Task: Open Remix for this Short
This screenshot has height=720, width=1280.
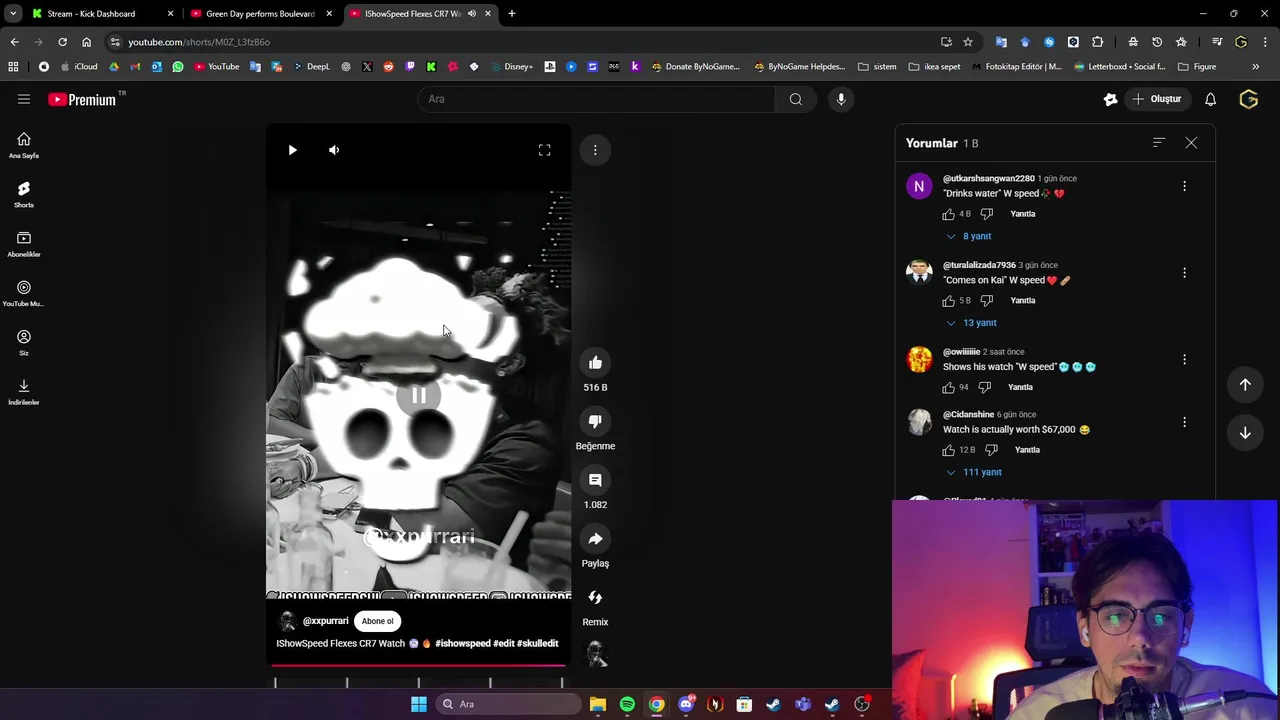Action: (595, 598)
